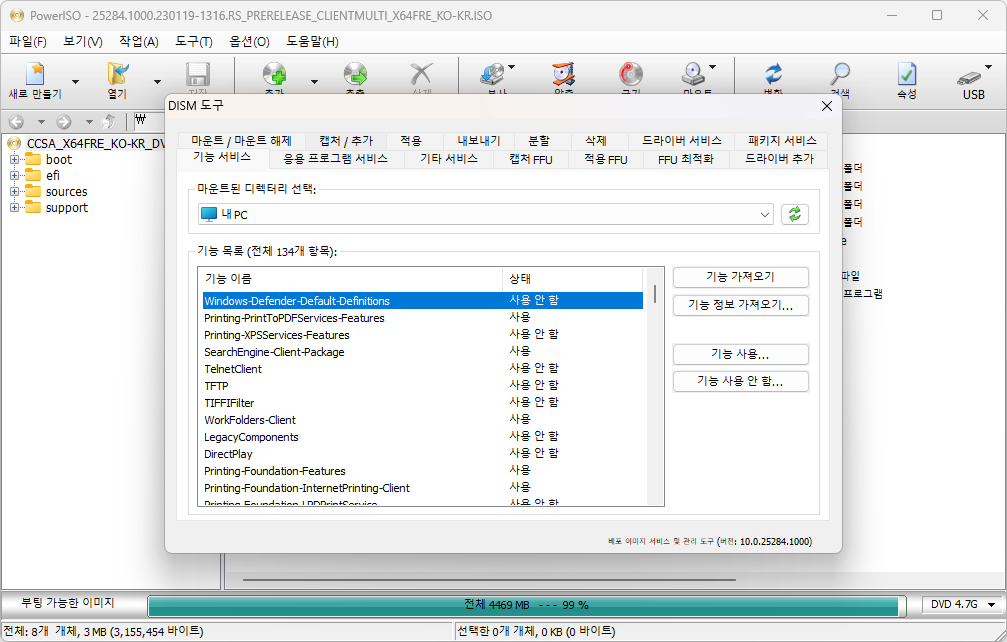Switch to FFU 최적화 tab
This screenshot has width=1007, height=642.
click(686, 159)
